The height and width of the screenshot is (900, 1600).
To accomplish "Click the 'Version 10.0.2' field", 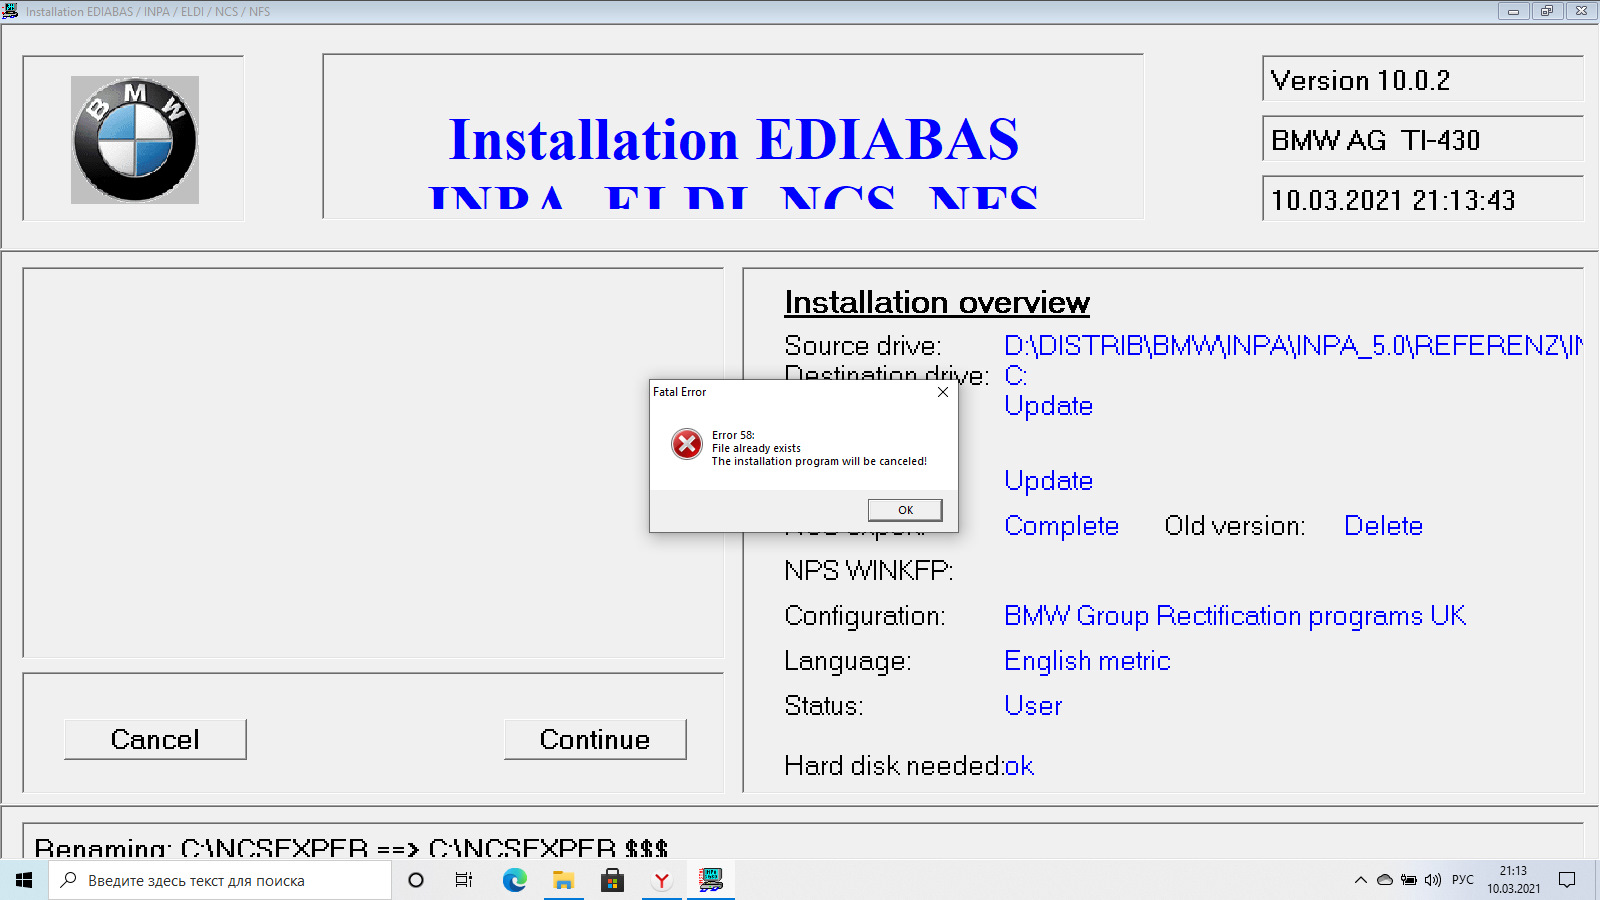I will pos(1423,80).
